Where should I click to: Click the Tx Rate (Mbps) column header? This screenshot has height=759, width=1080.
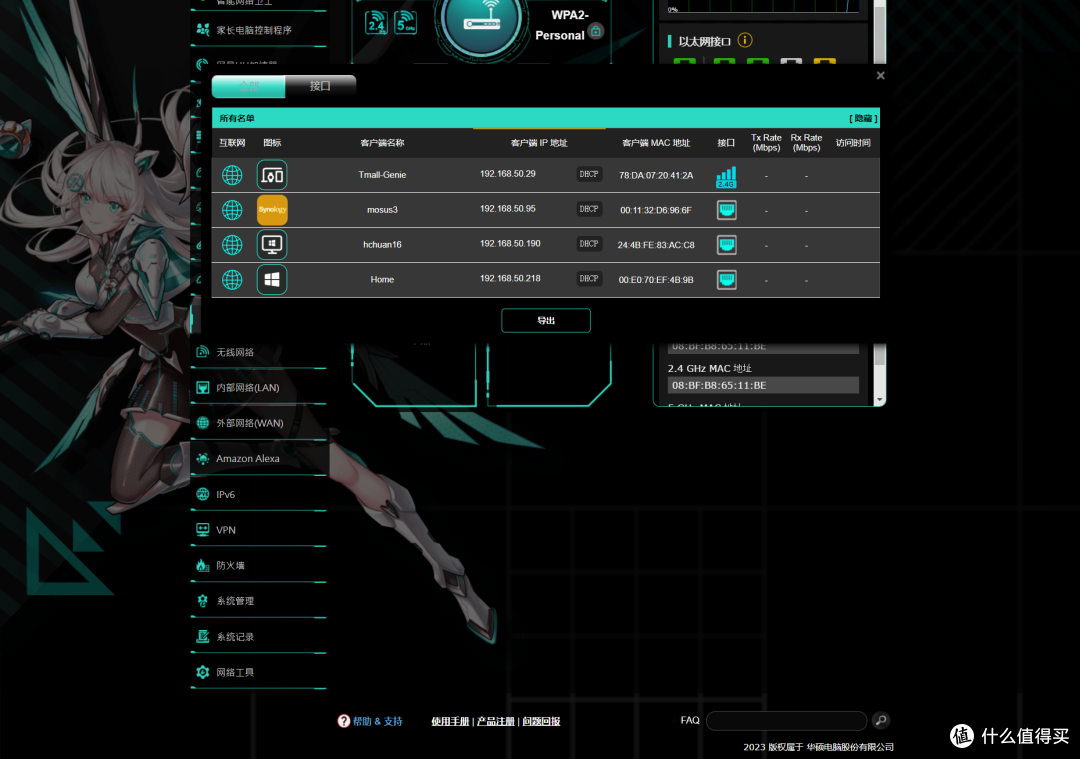tap(766, 143)
